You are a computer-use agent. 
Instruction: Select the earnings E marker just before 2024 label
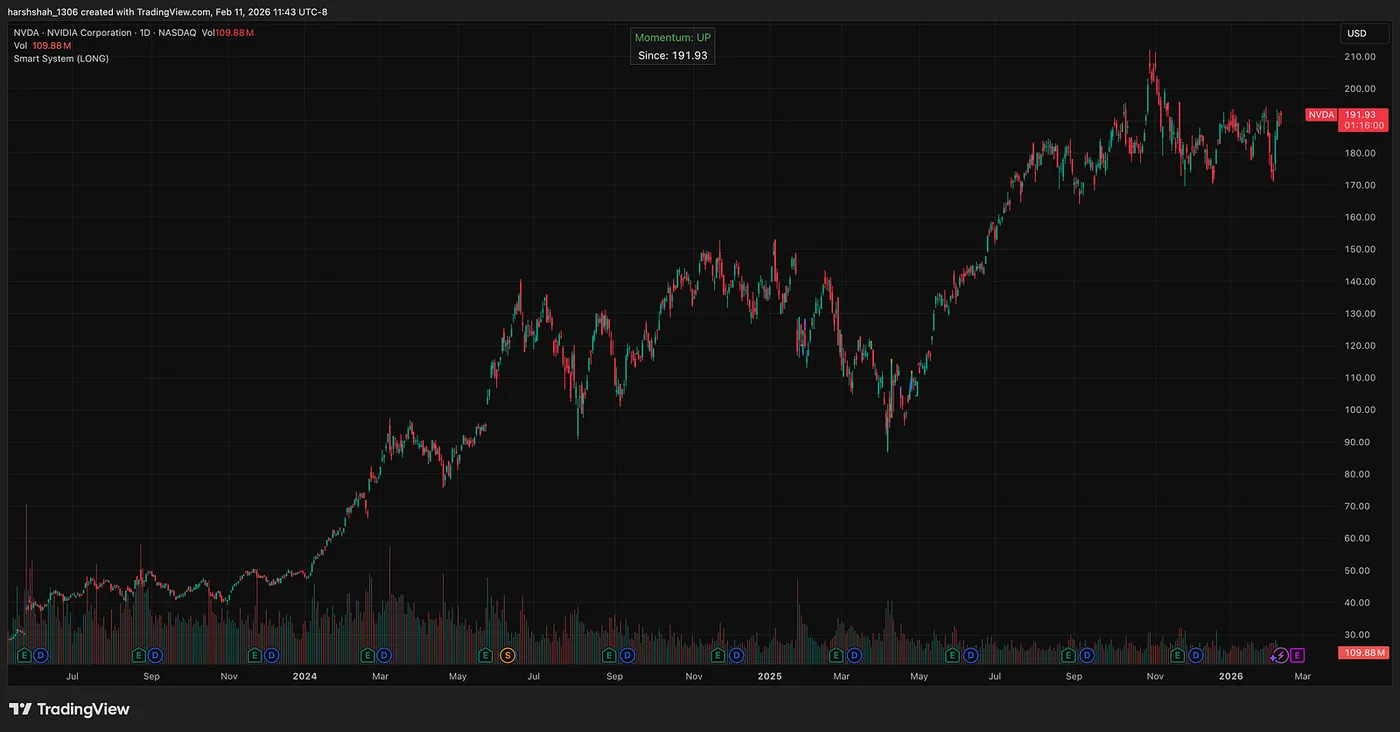click(254, 655)
